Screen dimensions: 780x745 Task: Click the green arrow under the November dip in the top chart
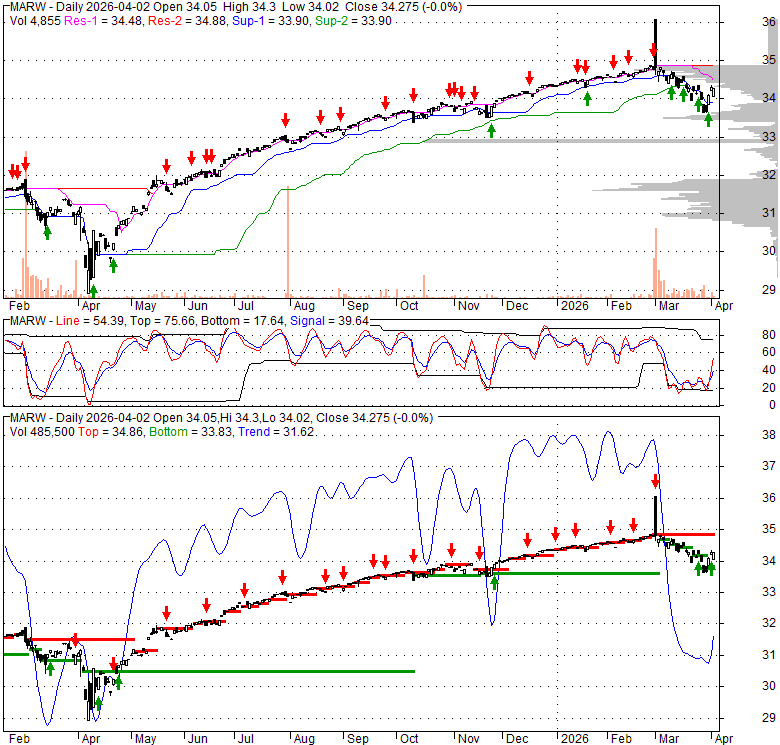point(491,130)
